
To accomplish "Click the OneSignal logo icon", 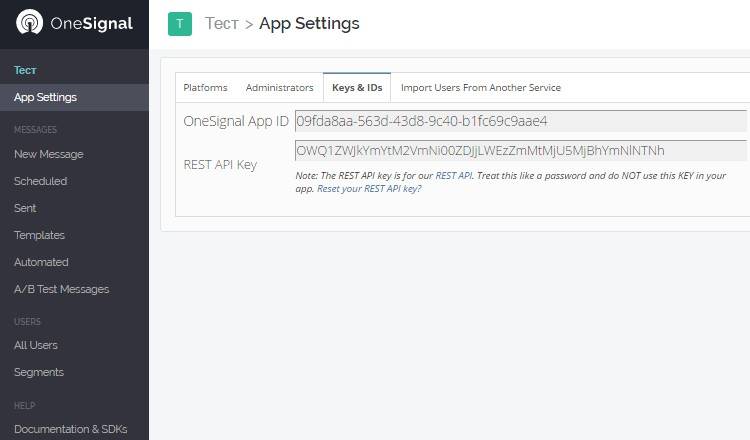I will pyautogui.click(x=29, y=23).
